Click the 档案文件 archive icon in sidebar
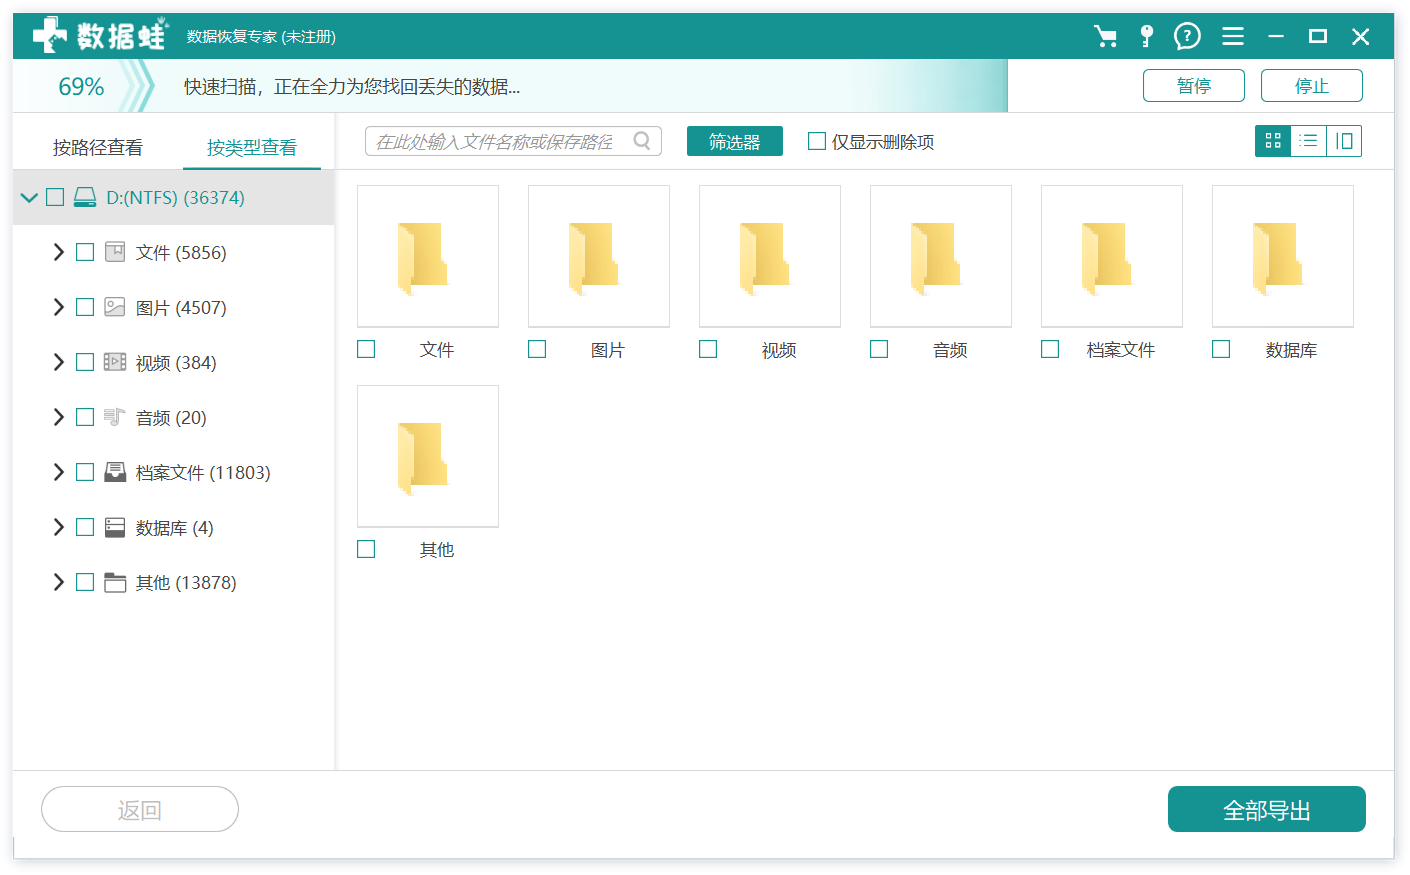Image resolution: width=1410 pixels, height=875 pixels. click(x=115, y=472)
